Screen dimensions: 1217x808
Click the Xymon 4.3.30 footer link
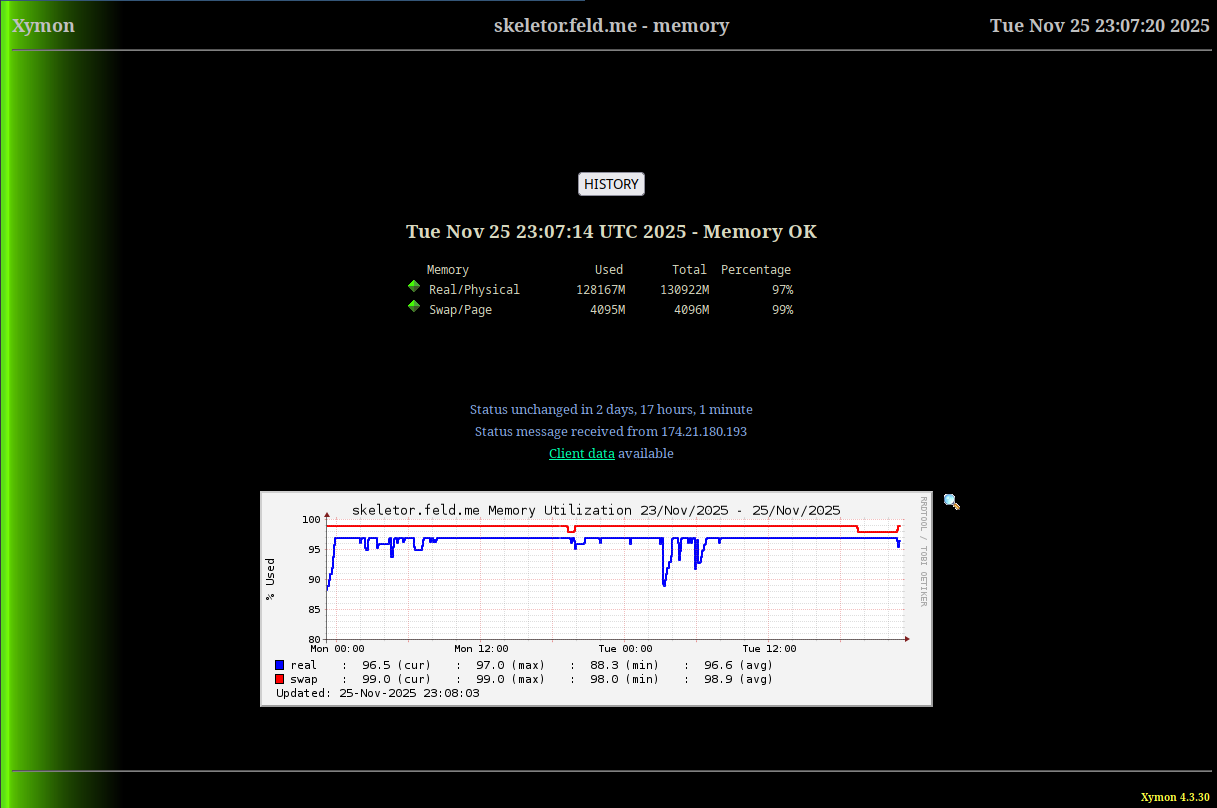point(1175,797)
